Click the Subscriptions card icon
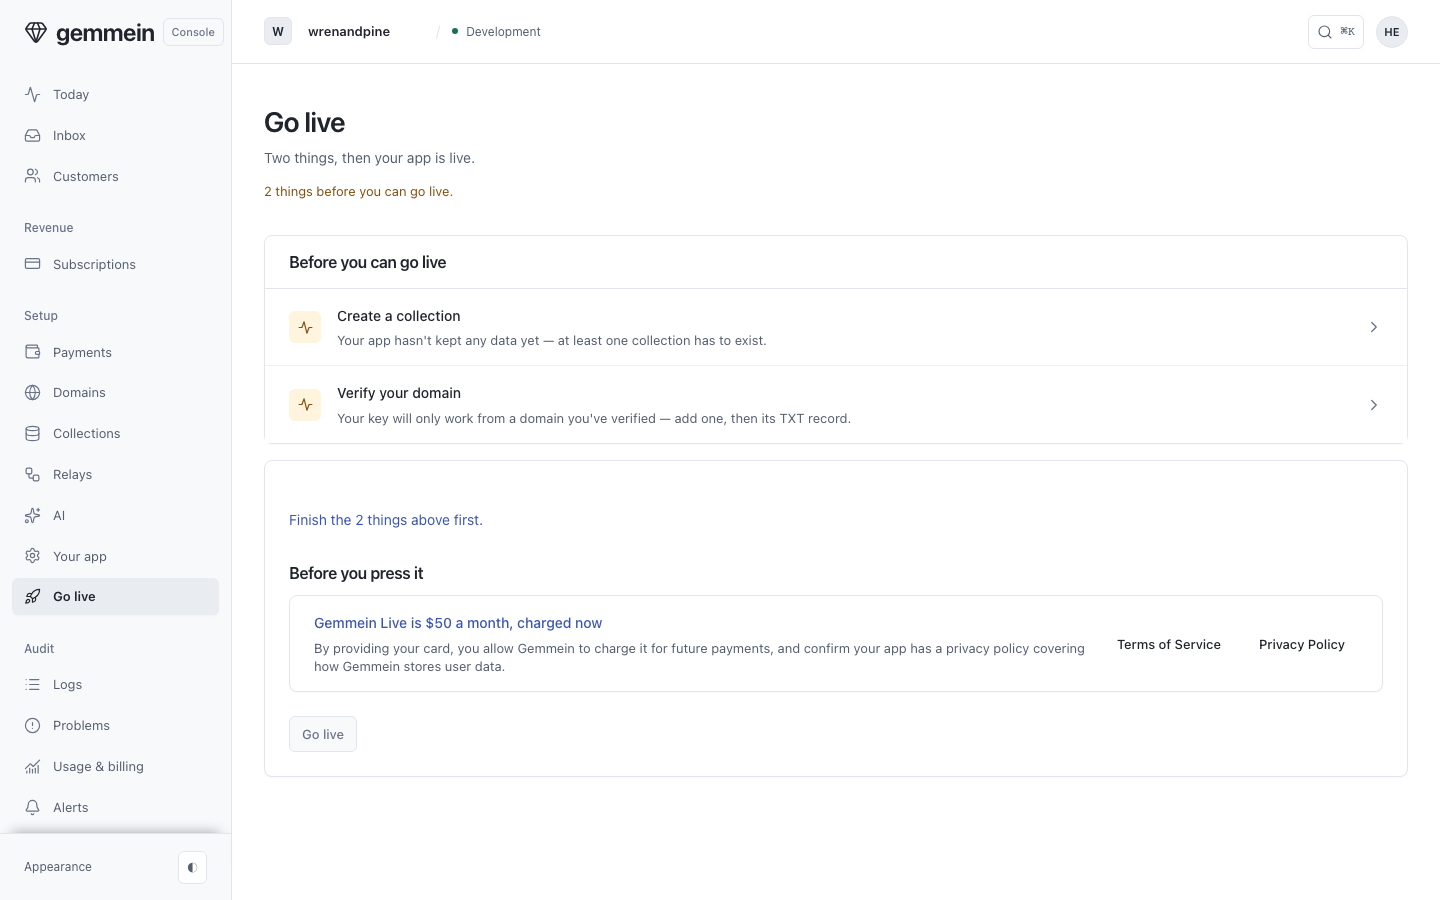Image resolution: width=1440 pixels, height=900 pixels. 33,264
